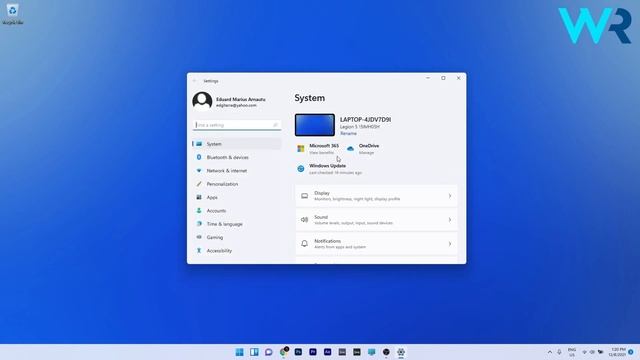This screenshot has width=640, height=360.
Task: Click the Find a setting search box
Action: click(237, 125)
